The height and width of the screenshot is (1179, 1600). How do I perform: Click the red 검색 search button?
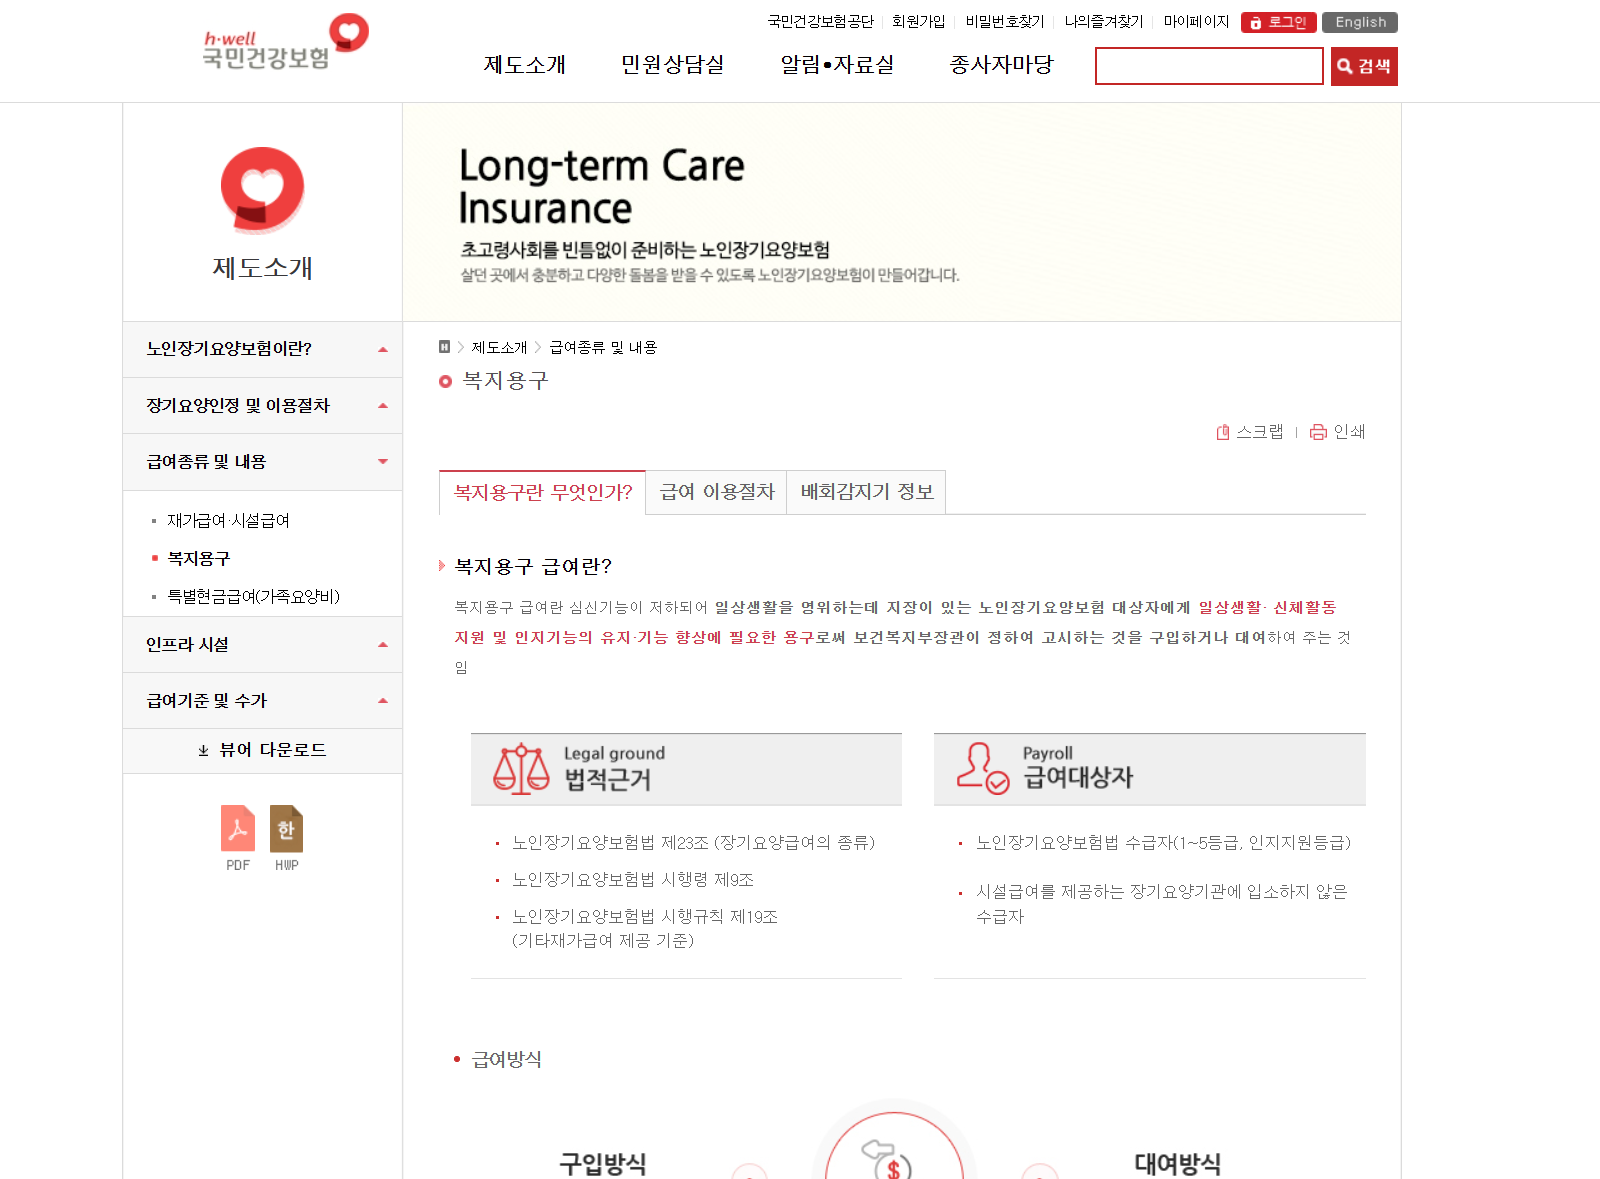[1364, 66]
